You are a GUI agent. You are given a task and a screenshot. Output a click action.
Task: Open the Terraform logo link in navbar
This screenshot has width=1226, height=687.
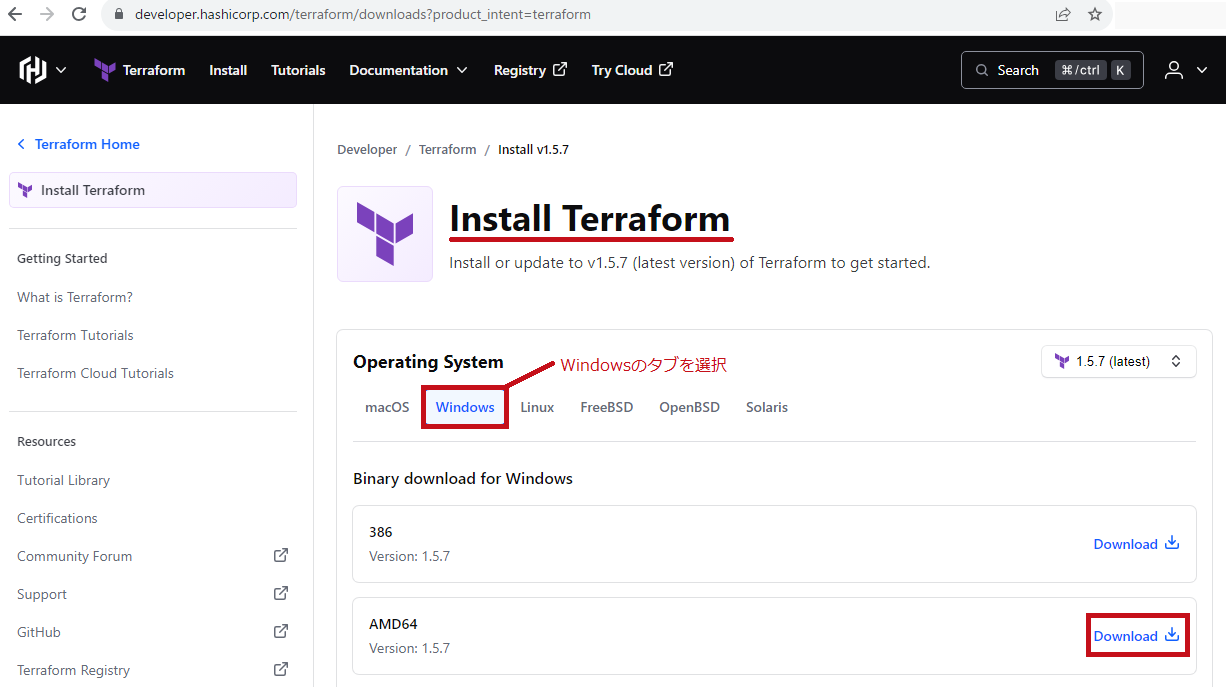pos(139,70)
